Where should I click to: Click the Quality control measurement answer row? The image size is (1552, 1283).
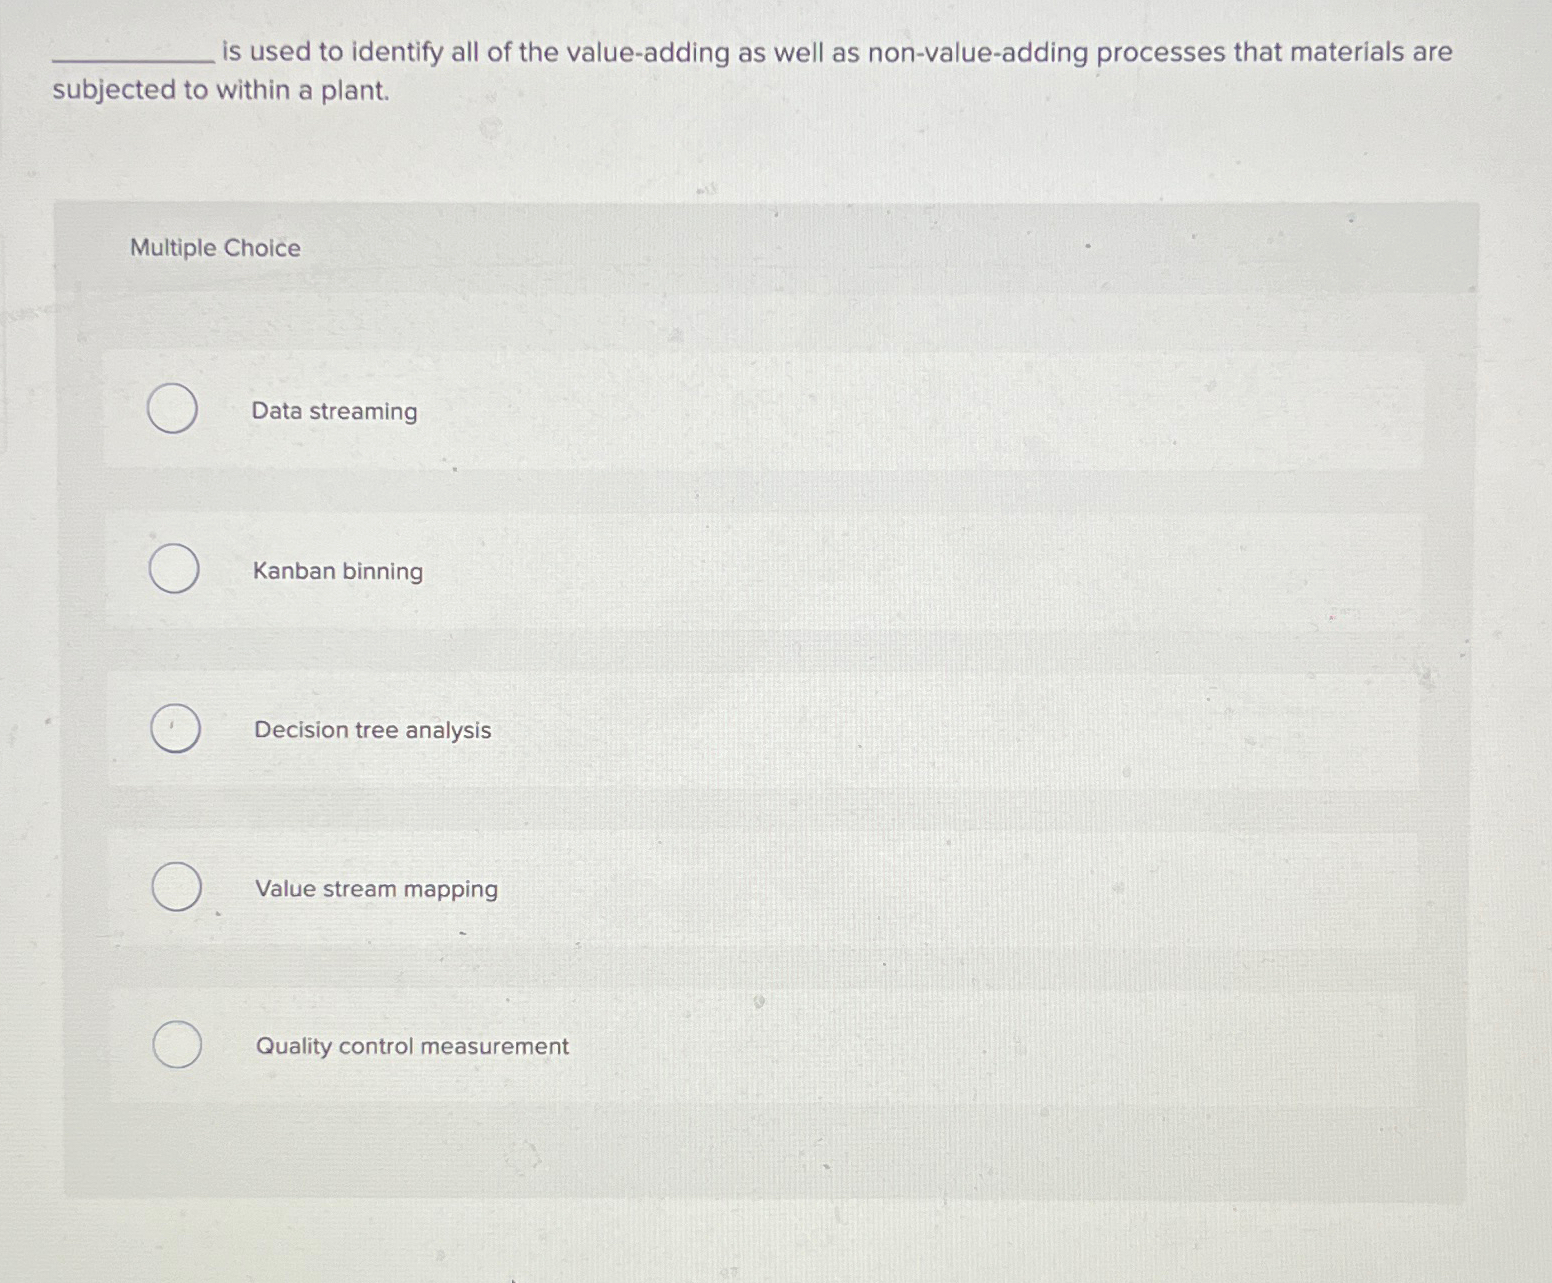(760, 1046)
